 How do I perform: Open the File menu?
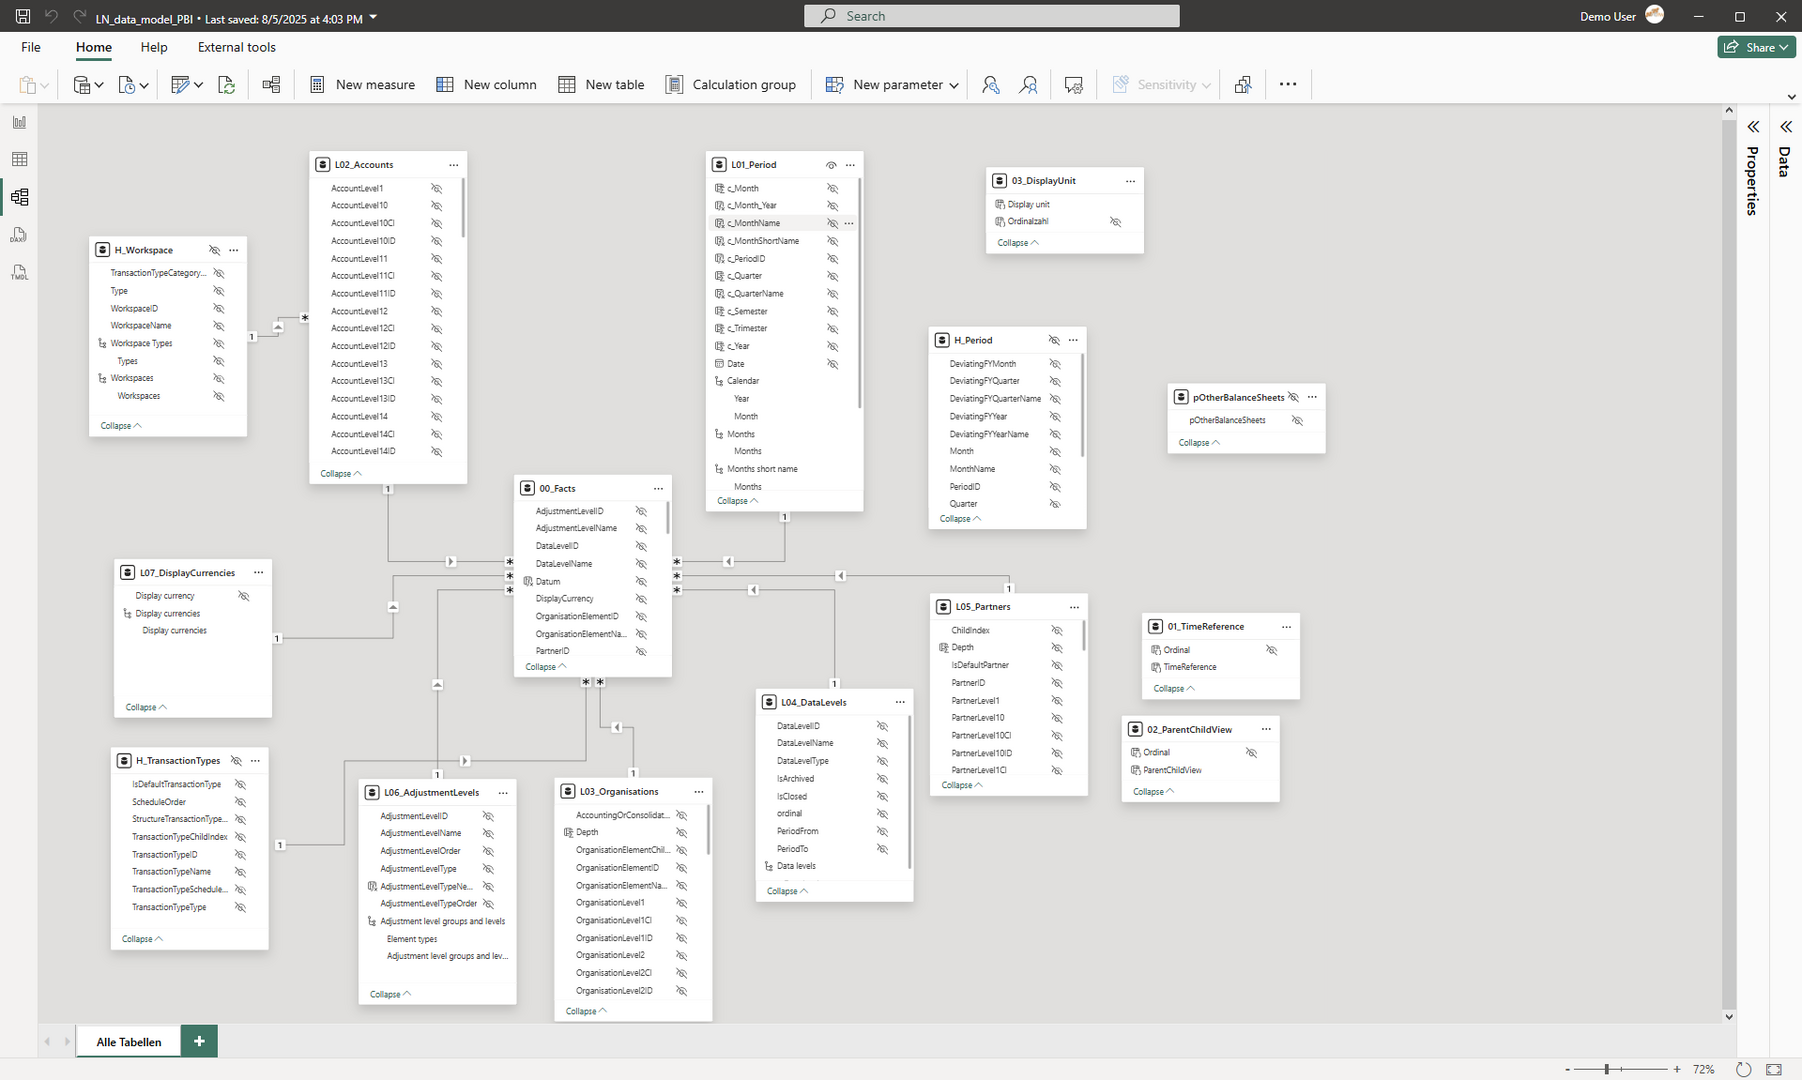coord(30,47)
